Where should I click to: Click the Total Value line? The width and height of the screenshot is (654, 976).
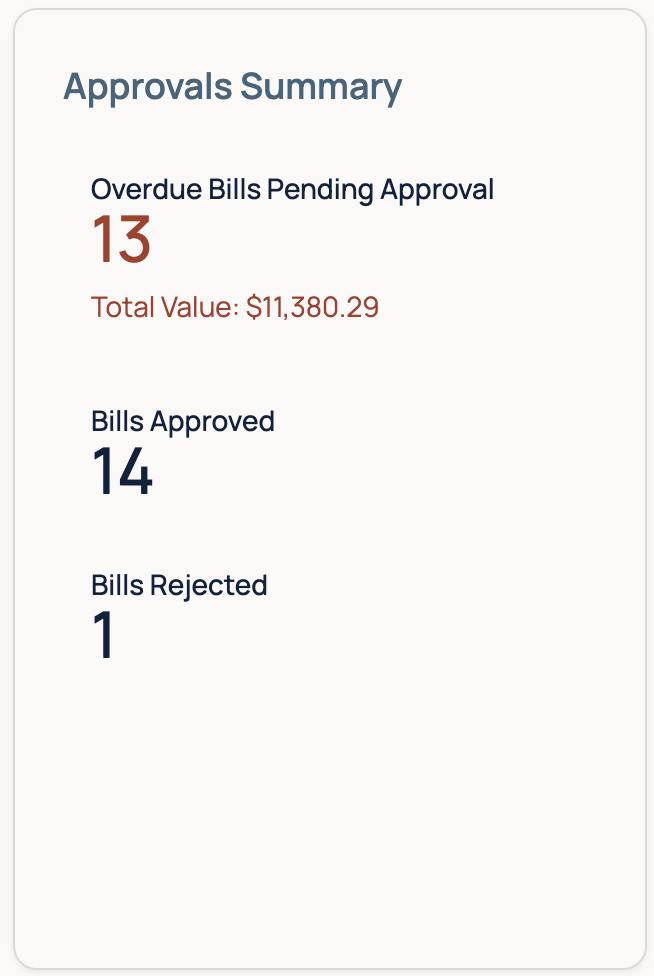click(235, 307)
